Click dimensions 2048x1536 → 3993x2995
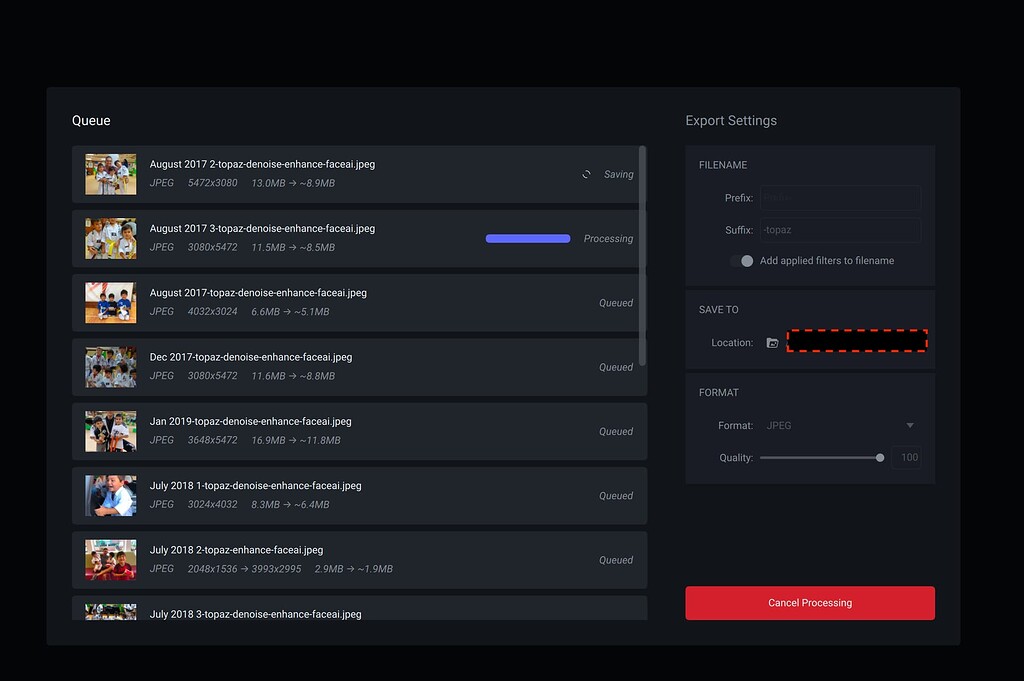This screenshot has width=1024, height=681. [244, 569]
